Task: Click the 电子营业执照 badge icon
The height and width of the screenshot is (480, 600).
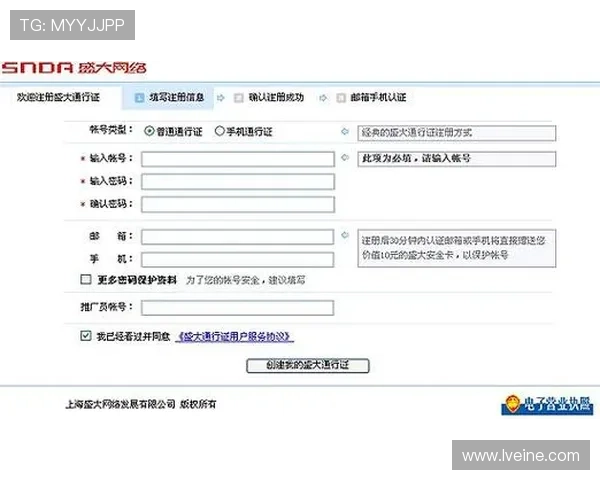Action: [x=547, y=405]
